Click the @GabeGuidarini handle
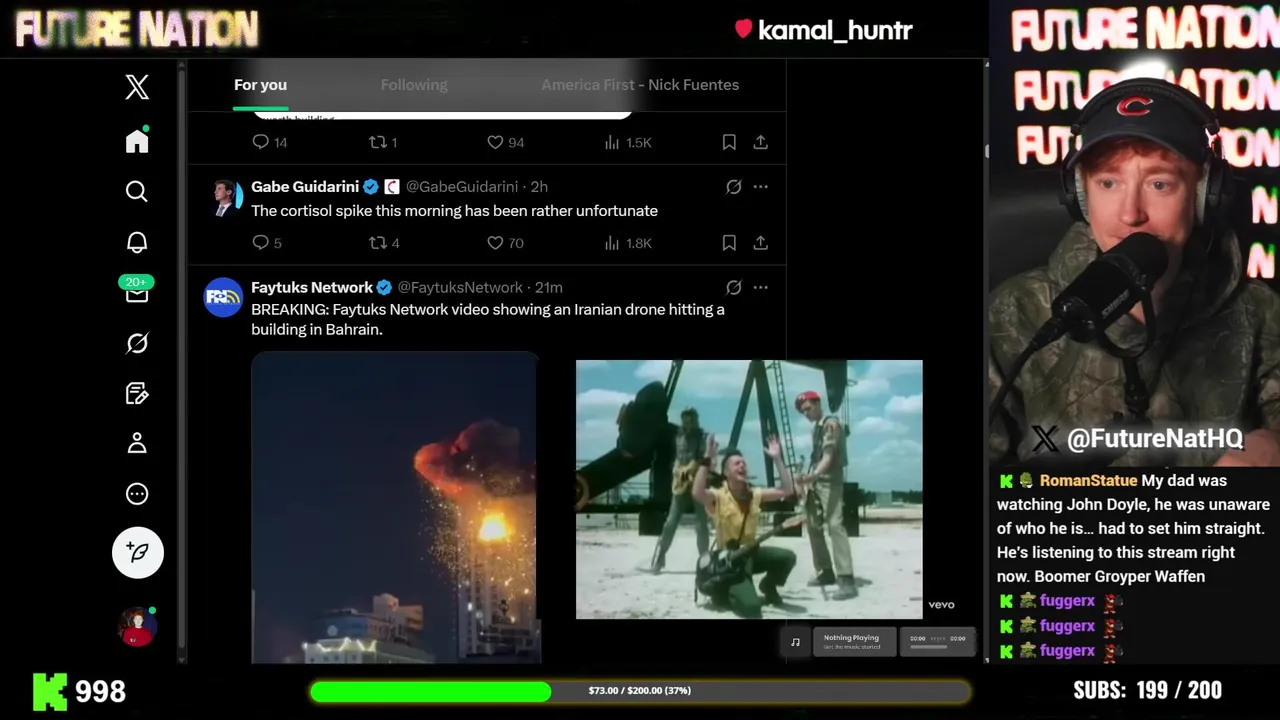Screen dimensions: 1280x720 click(x=462, y=187)
